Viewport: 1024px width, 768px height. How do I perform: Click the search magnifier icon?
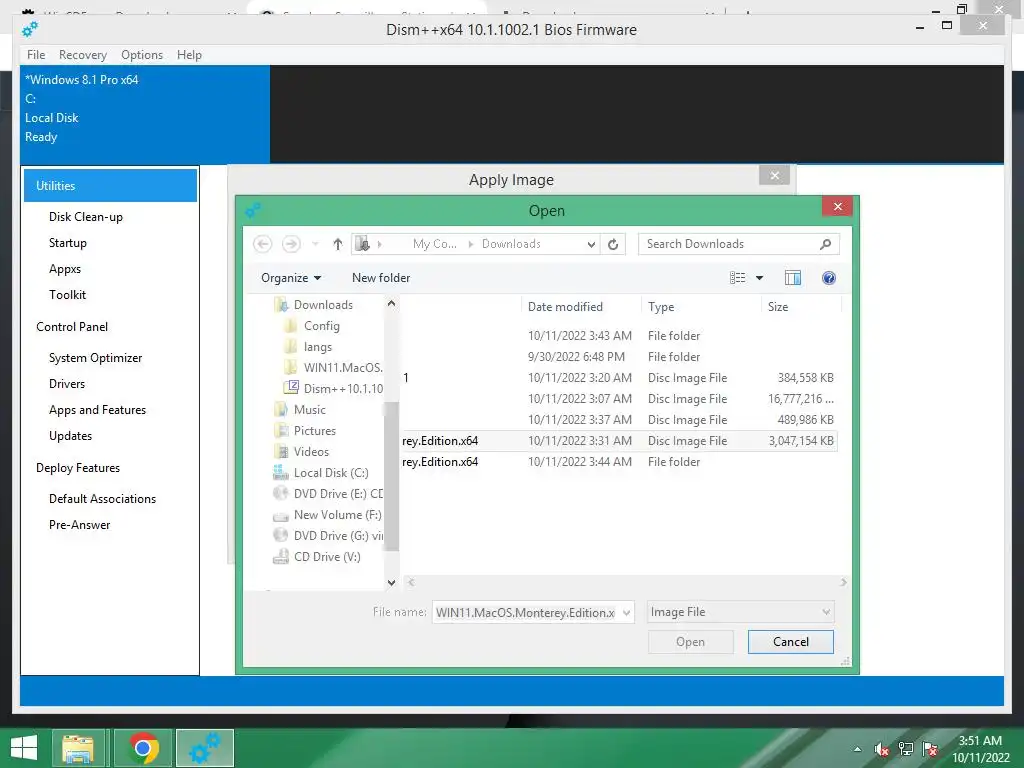pyautogui.click(x=825, y=244)
